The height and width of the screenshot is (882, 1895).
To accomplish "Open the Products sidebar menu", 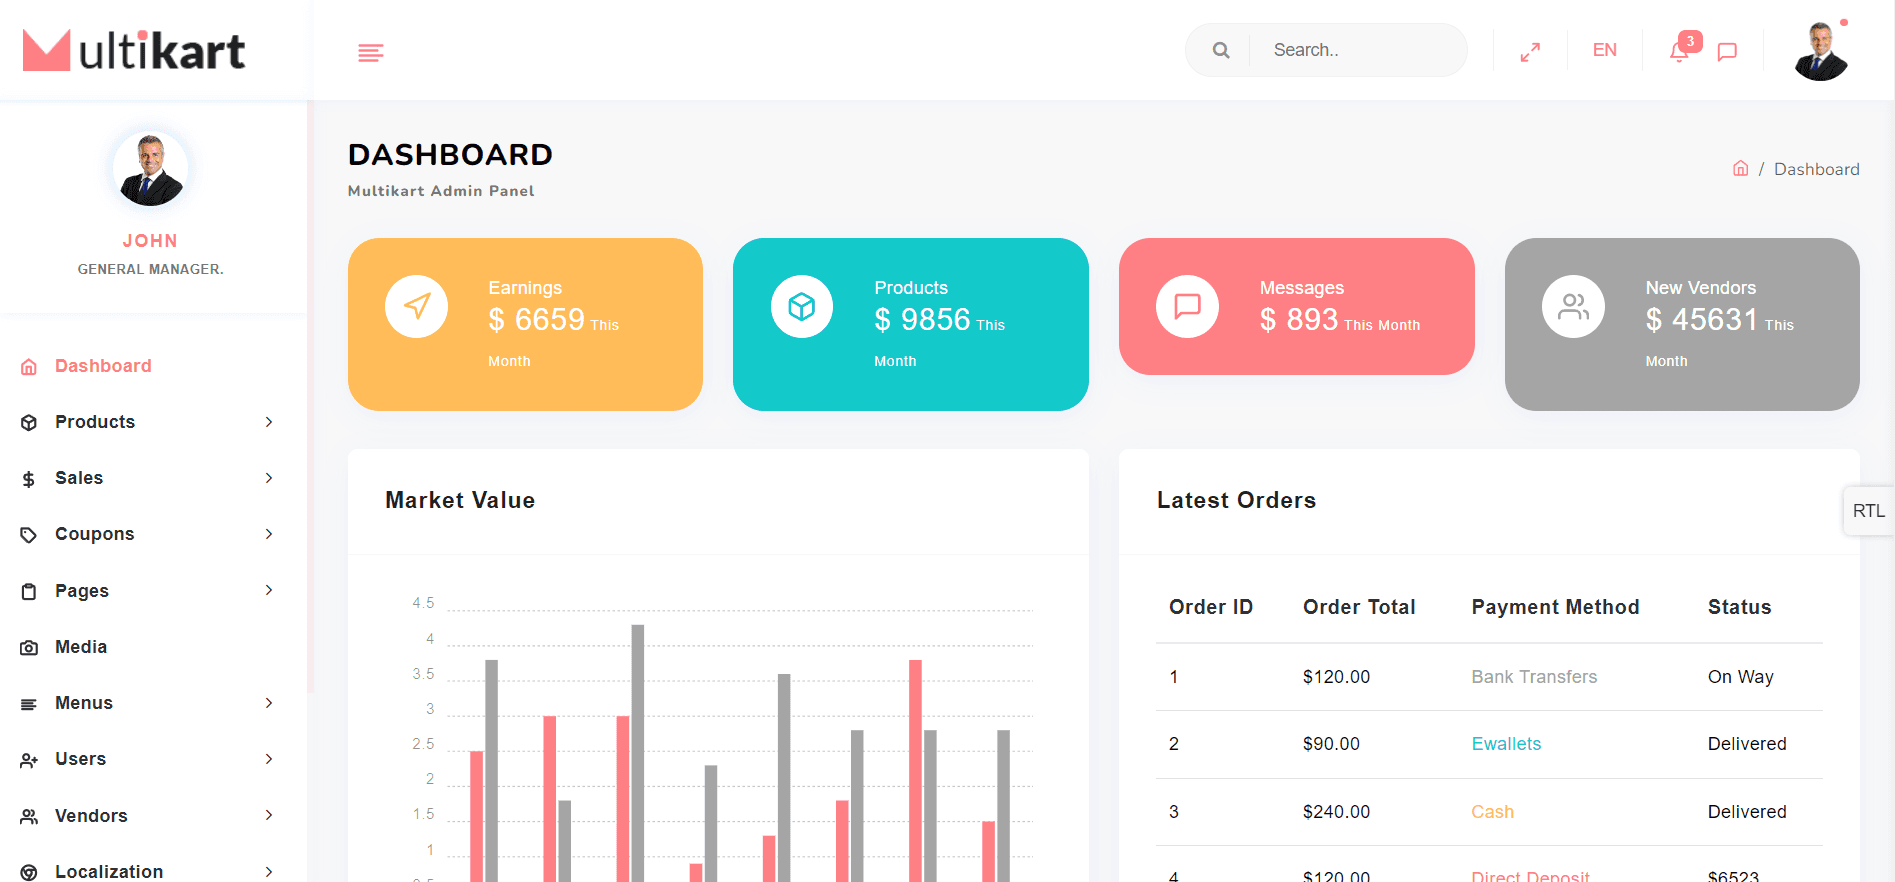I will 95,422.
